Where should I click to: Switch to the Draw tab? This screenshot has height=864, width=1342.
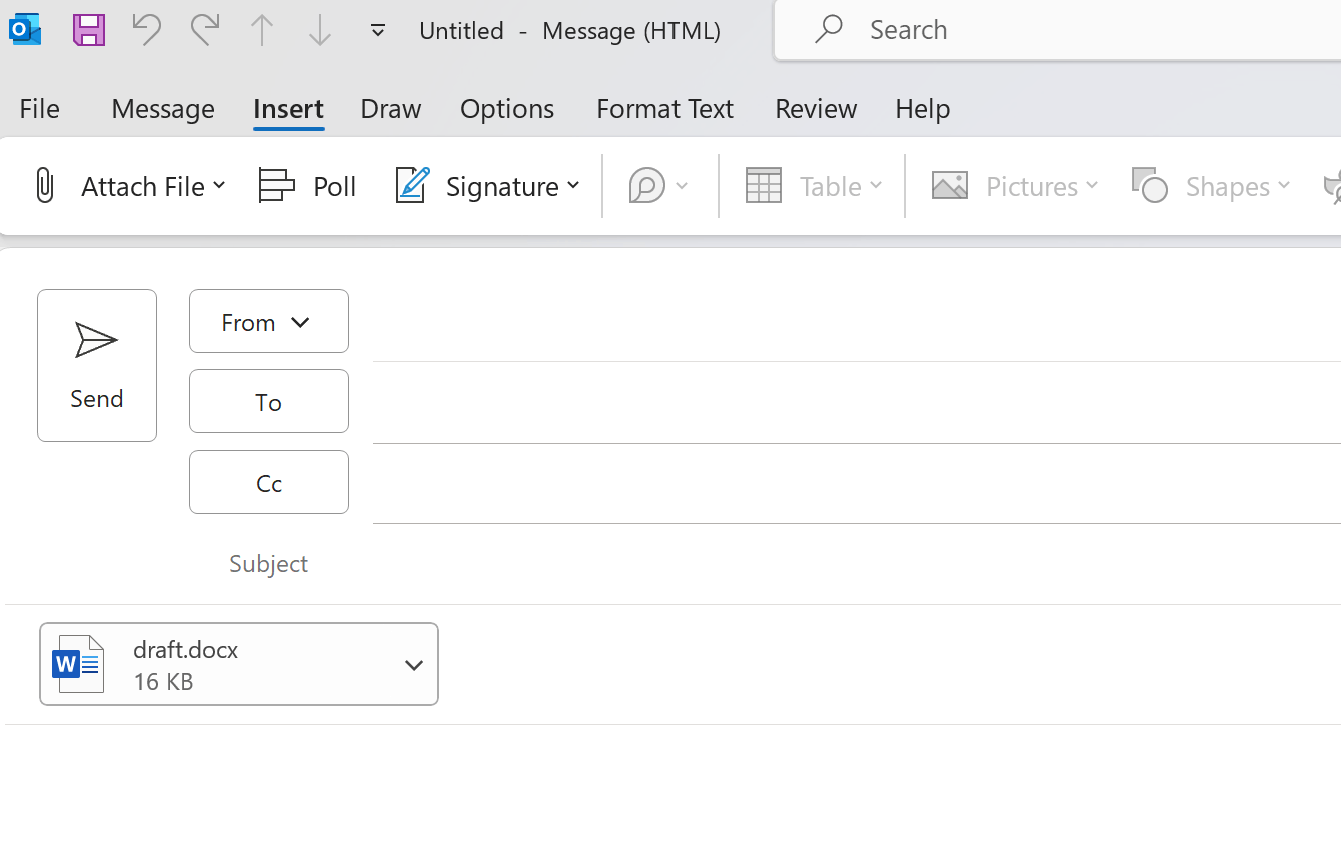click(x=391, y=109)
